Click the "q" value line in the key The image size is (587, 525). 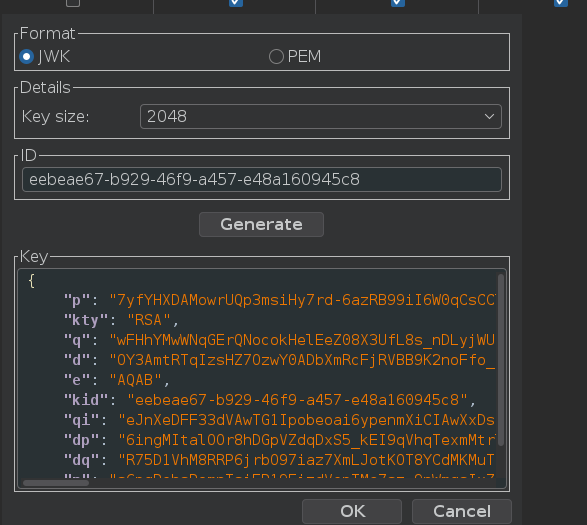tap(280, 340)
